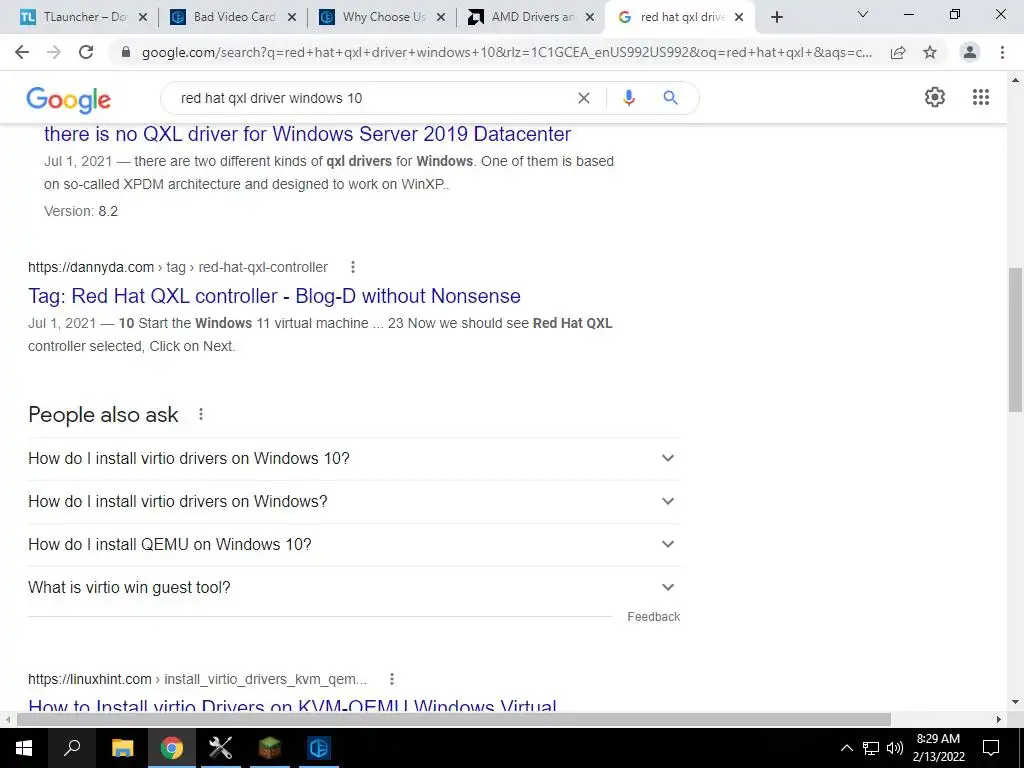Close the Bad Video Card tab
The width and height of the screenshot is (1024, 768).
click(x=292, y=18)
